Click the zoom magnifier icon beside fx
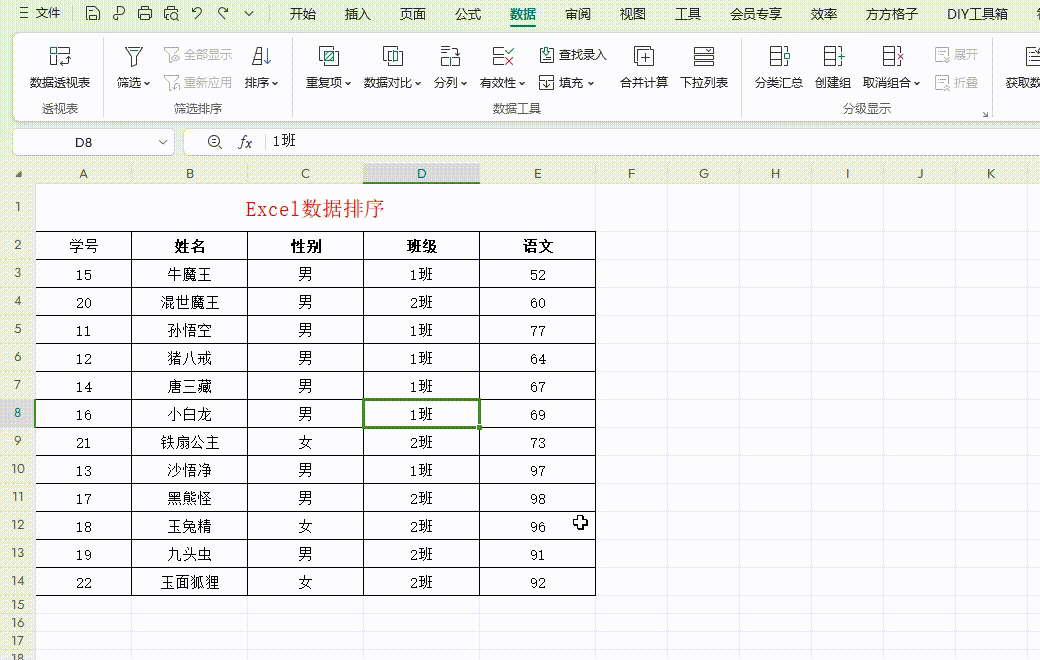Screen dimensions: 1040x660 pyautogui.click(x=215, y=141)
